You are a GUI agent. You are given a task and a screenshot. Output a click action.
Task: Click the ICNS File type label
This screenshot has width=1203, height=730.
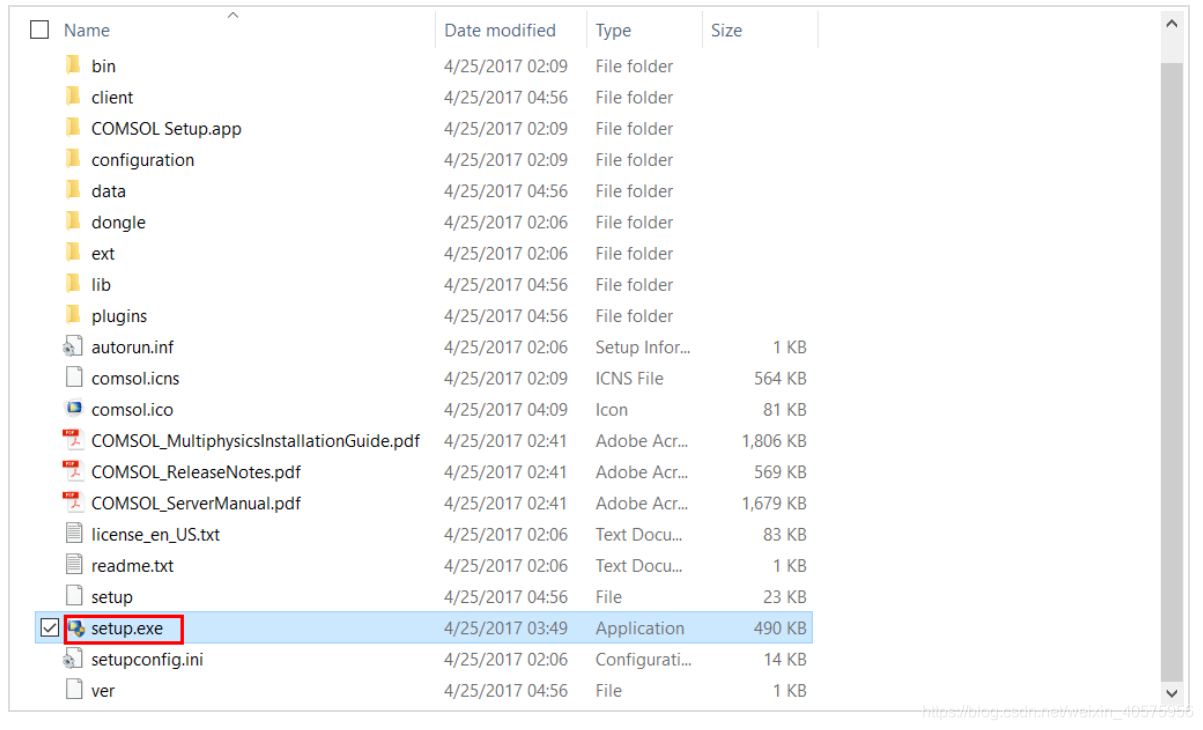[629, 378]
